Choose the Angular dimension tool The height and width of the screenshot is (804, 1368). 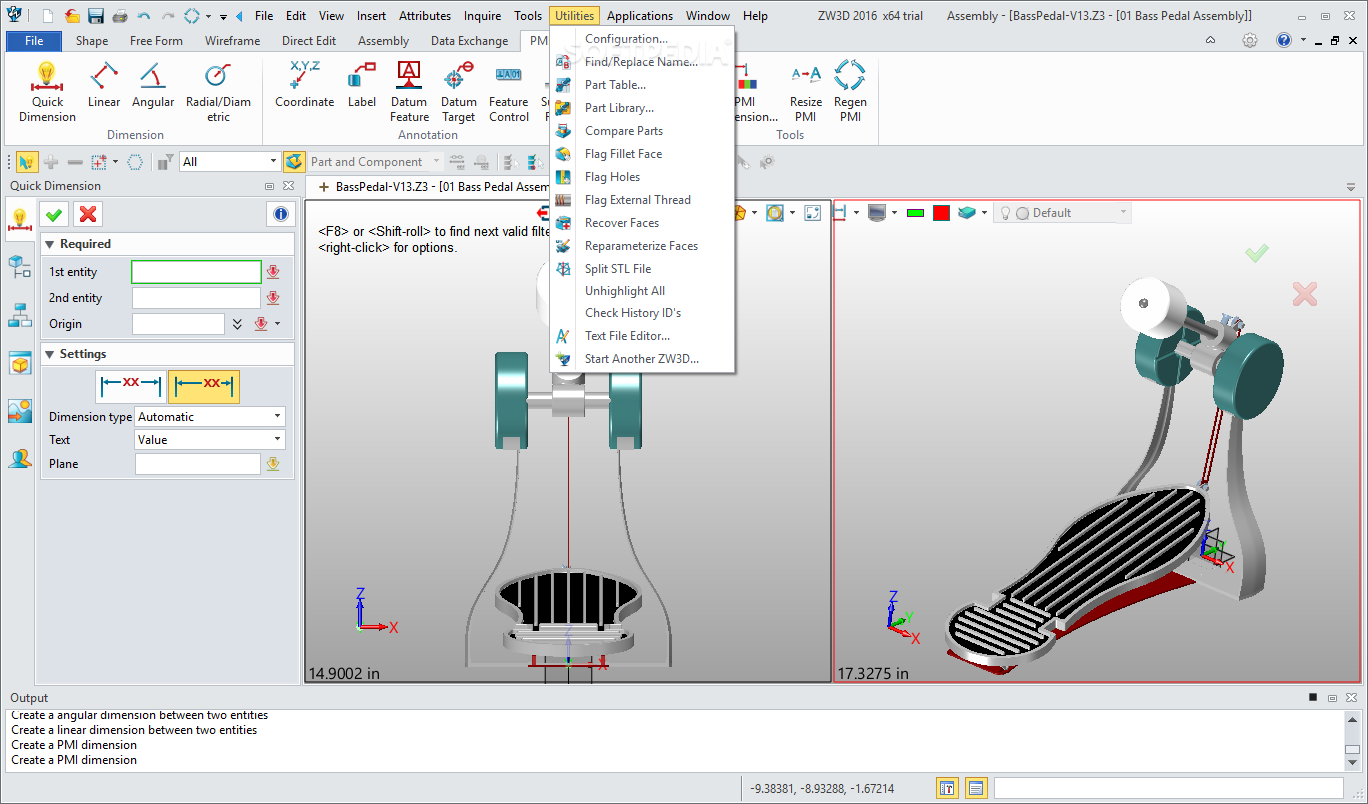pos(153,85)
